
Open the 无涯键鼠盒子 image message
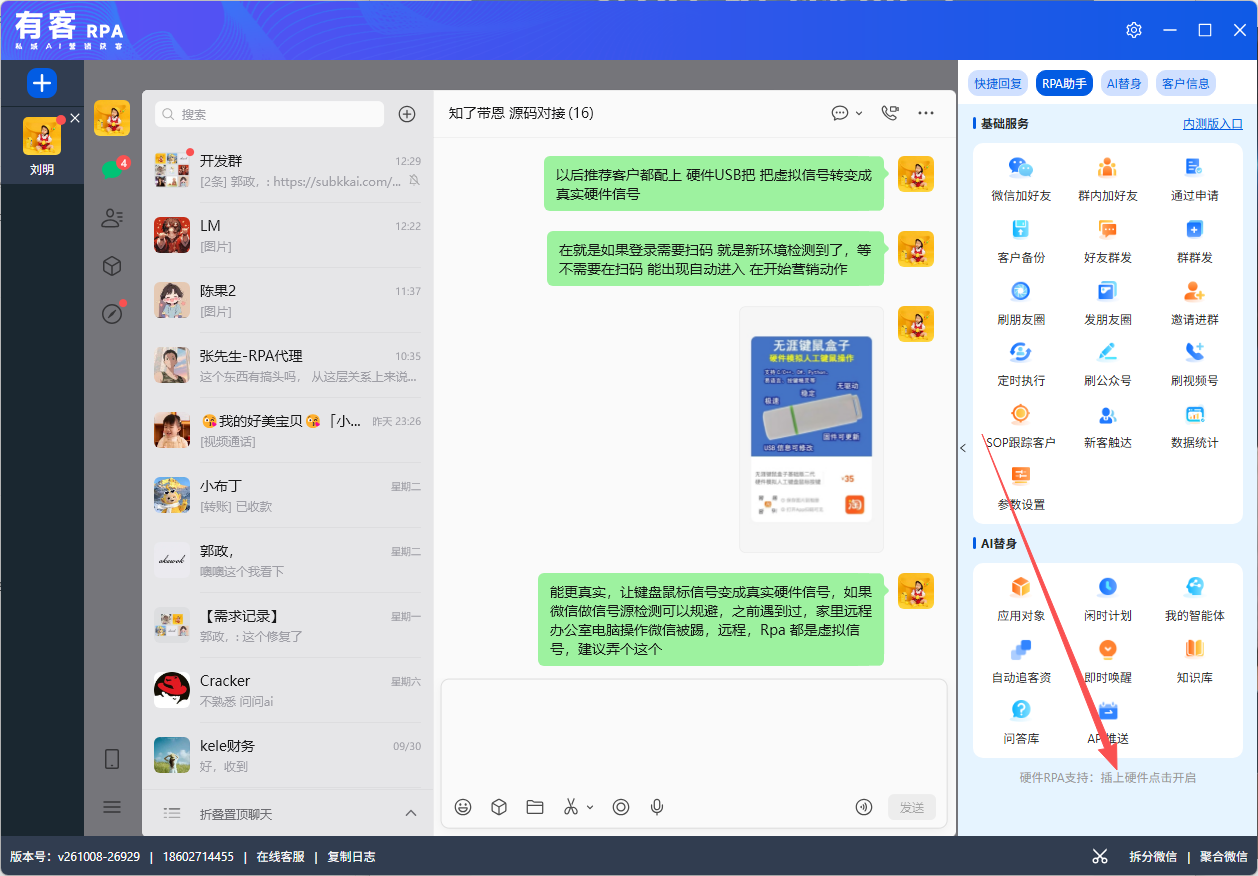(x=811, y=429)
